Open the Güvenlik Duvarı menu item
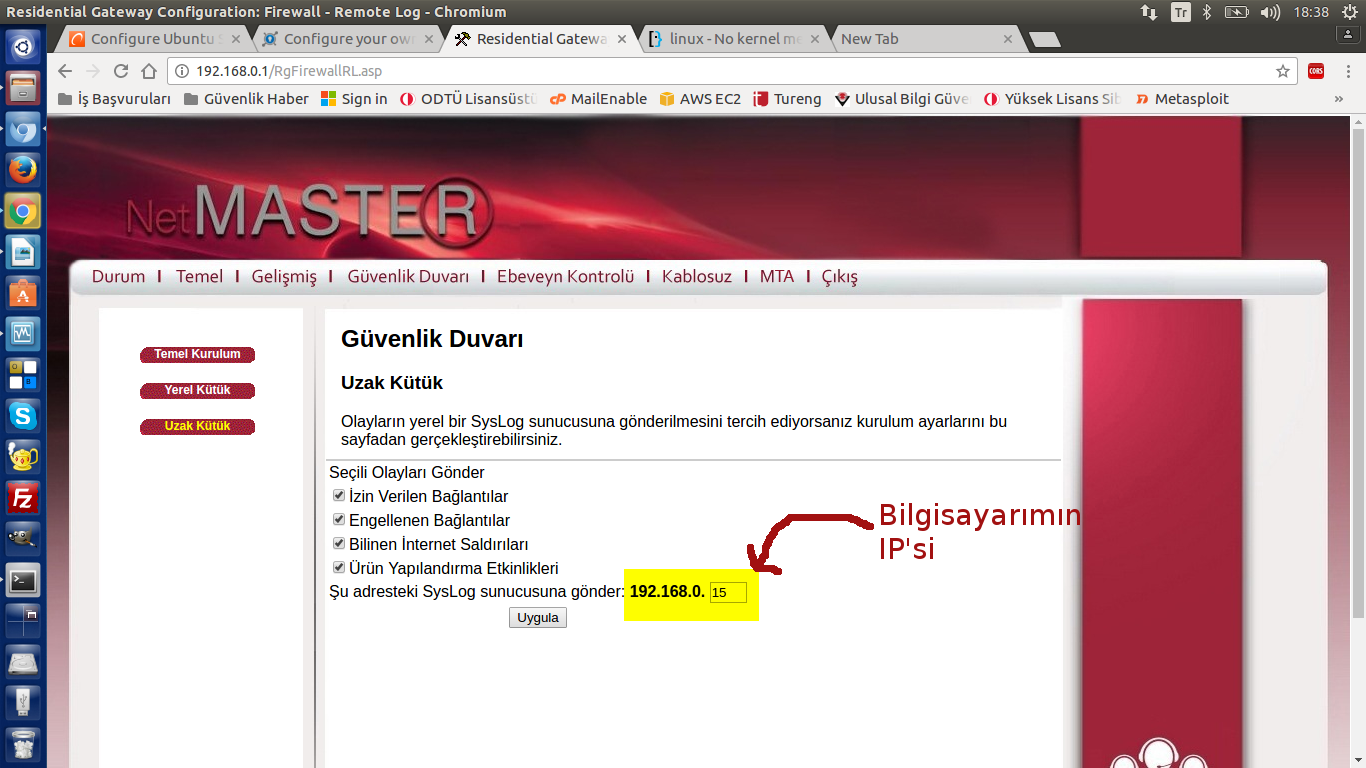This screenshot has width=1366, height=768. (x=408, y=276)
